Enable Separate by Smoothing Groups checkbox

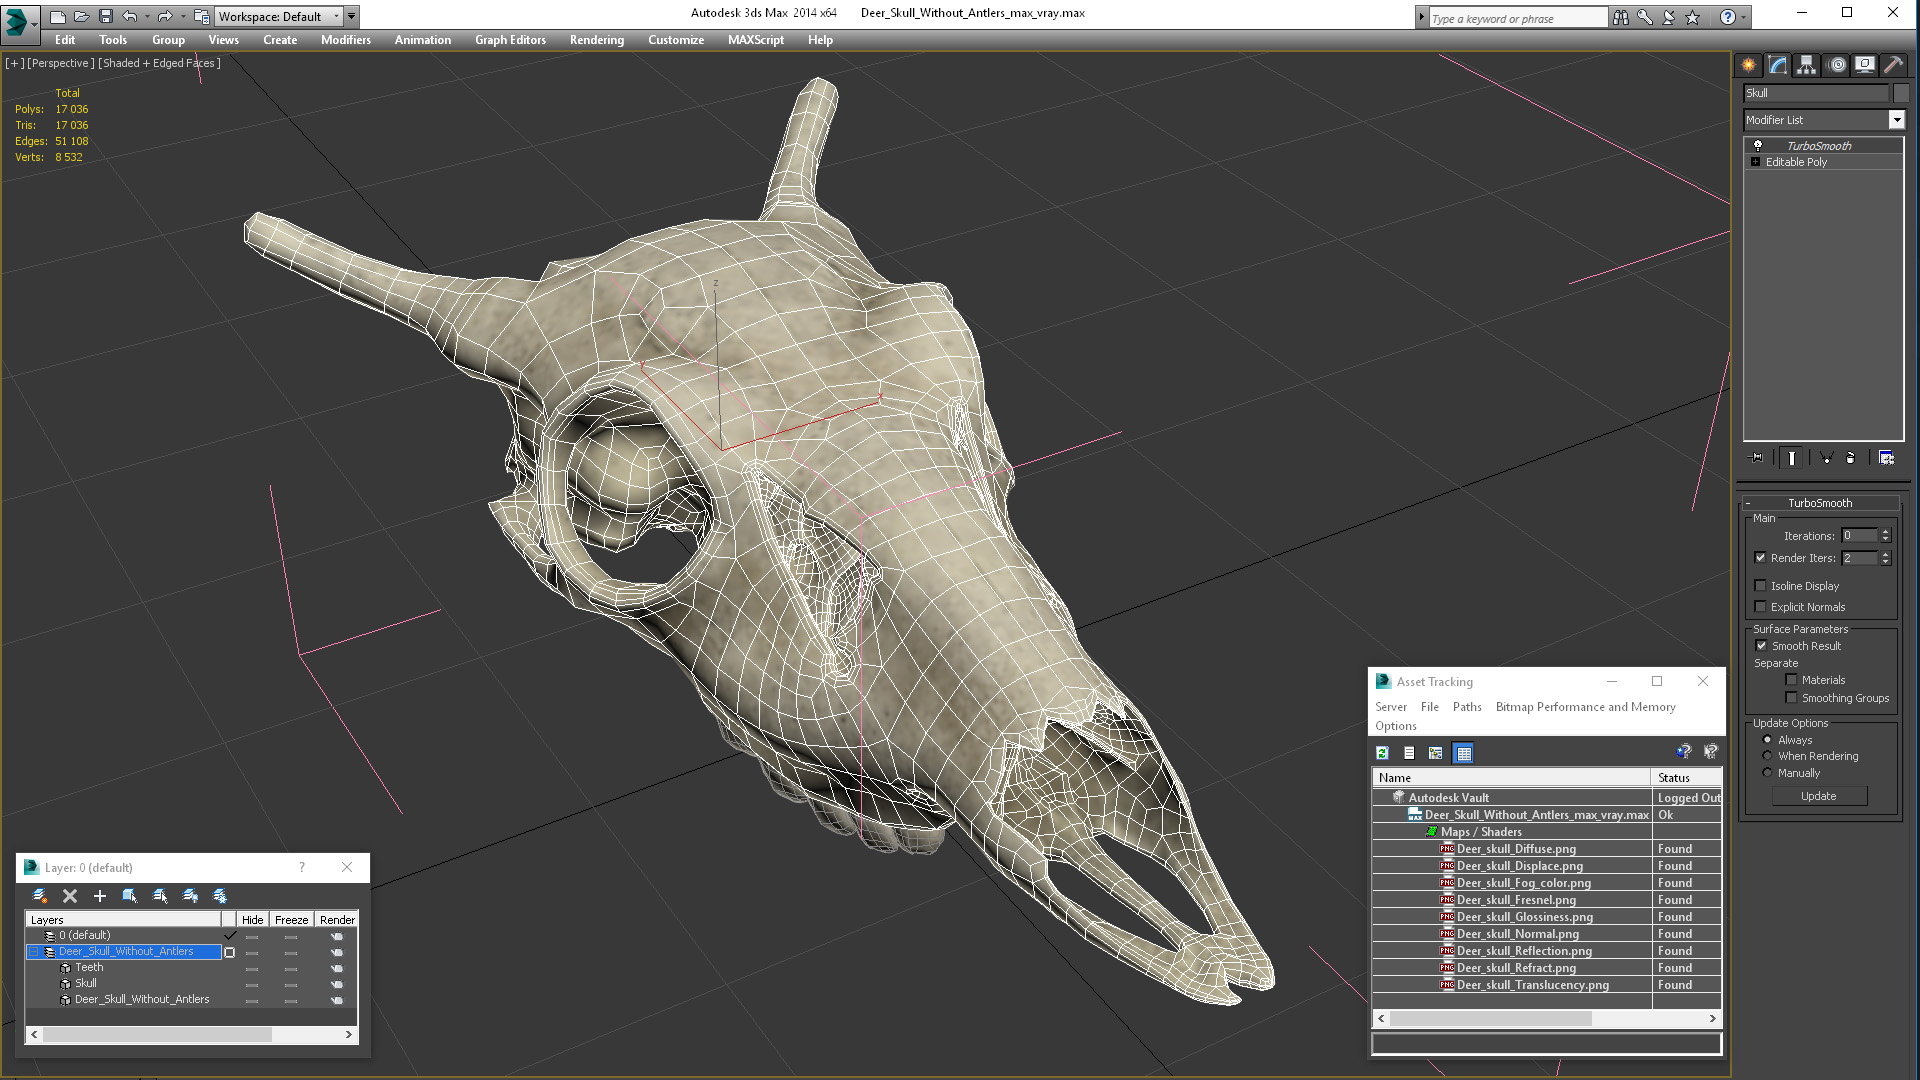[1791, 698]
